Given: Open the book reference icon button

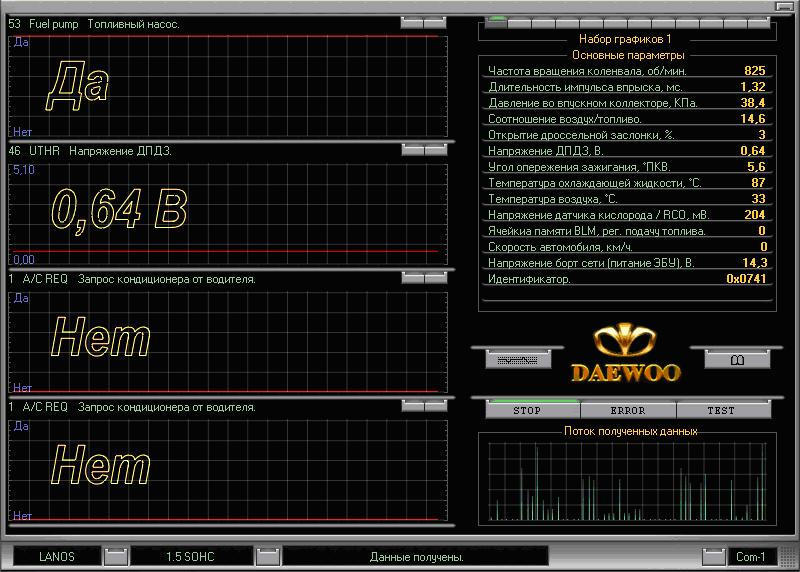Looking at the screenshot, I should [x=738, y=359].
